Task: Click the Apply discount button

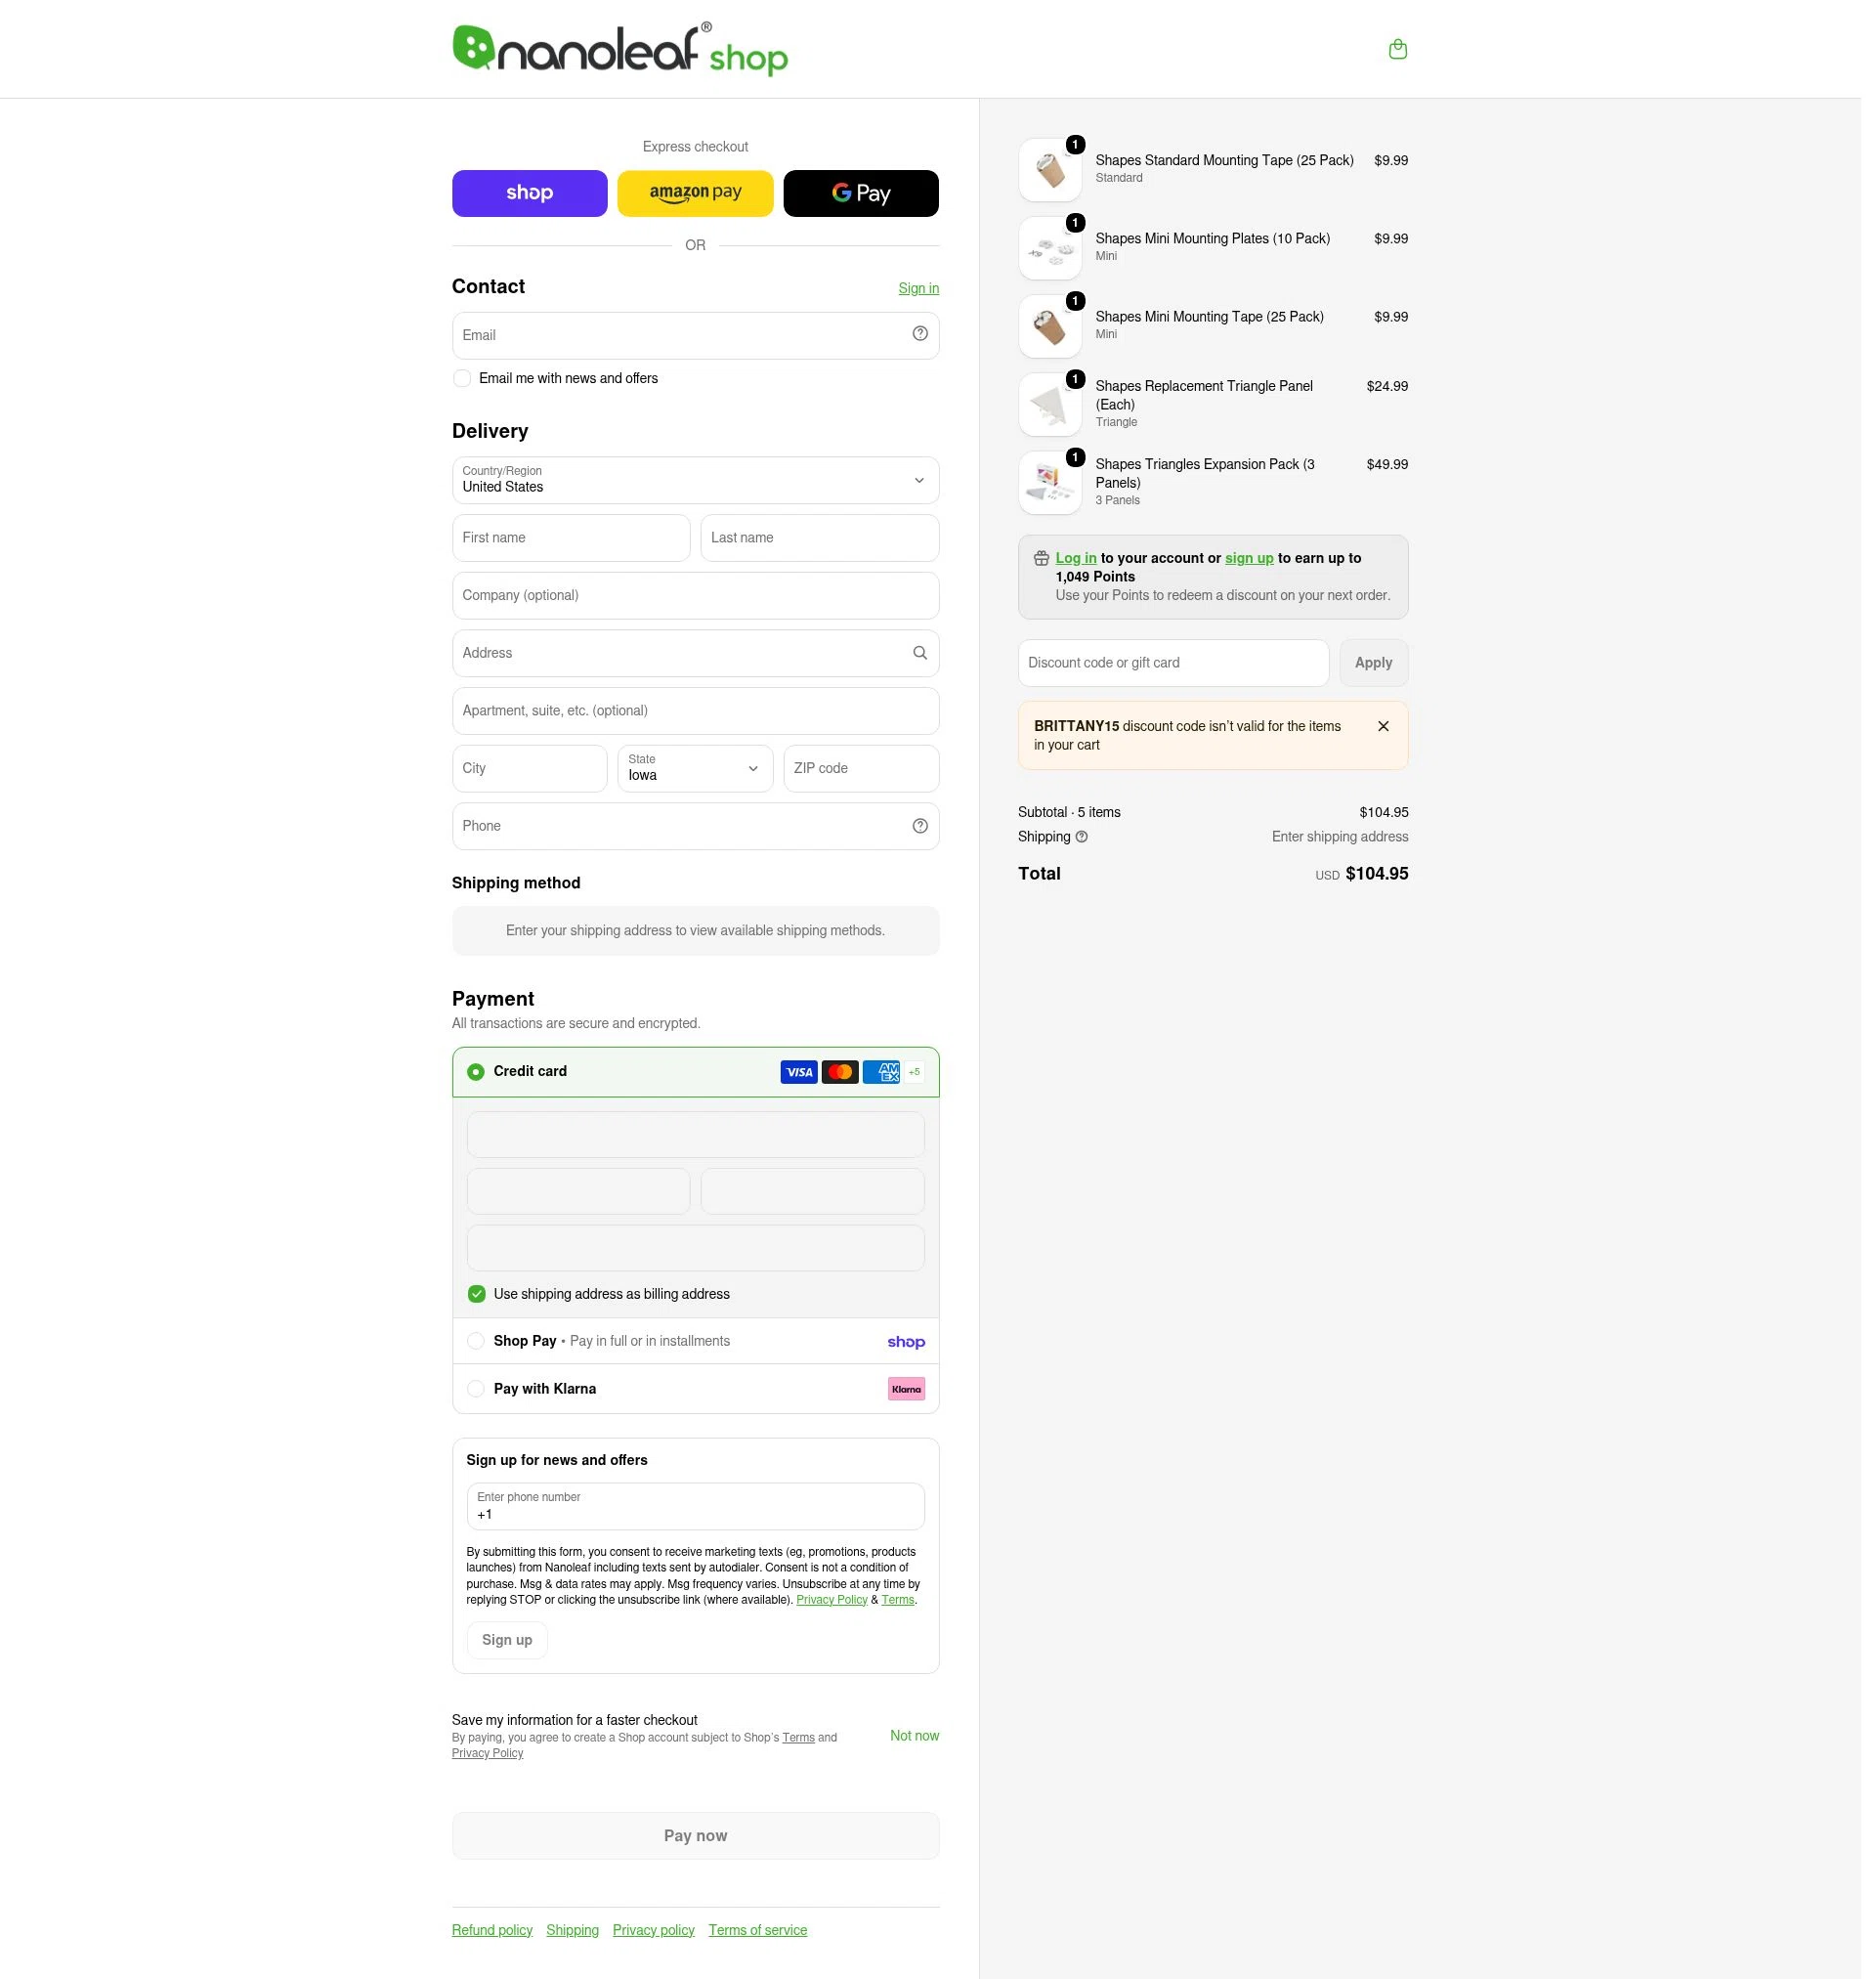Action: (x=1384, y=667)
